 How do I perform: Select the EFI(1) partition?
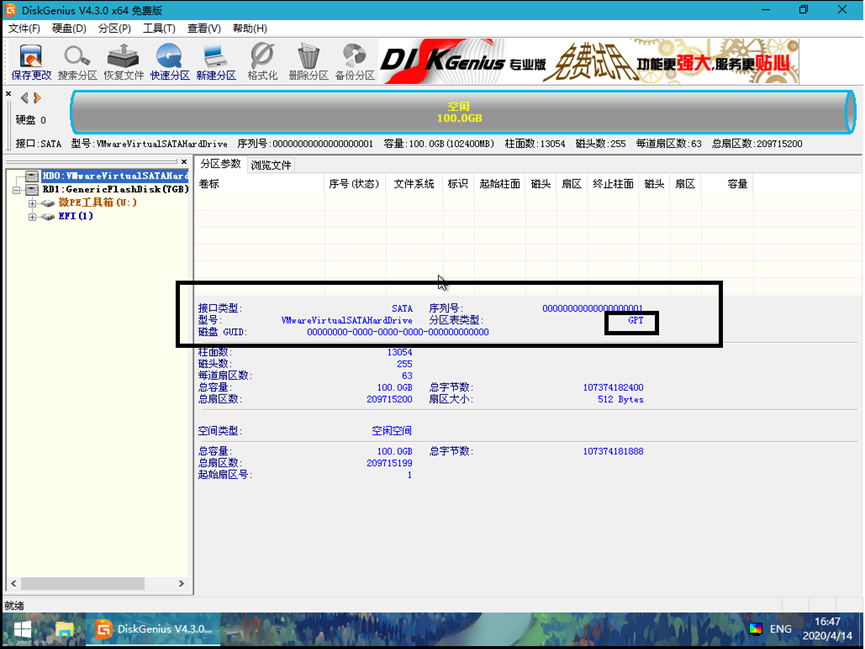tap(76, 216)
